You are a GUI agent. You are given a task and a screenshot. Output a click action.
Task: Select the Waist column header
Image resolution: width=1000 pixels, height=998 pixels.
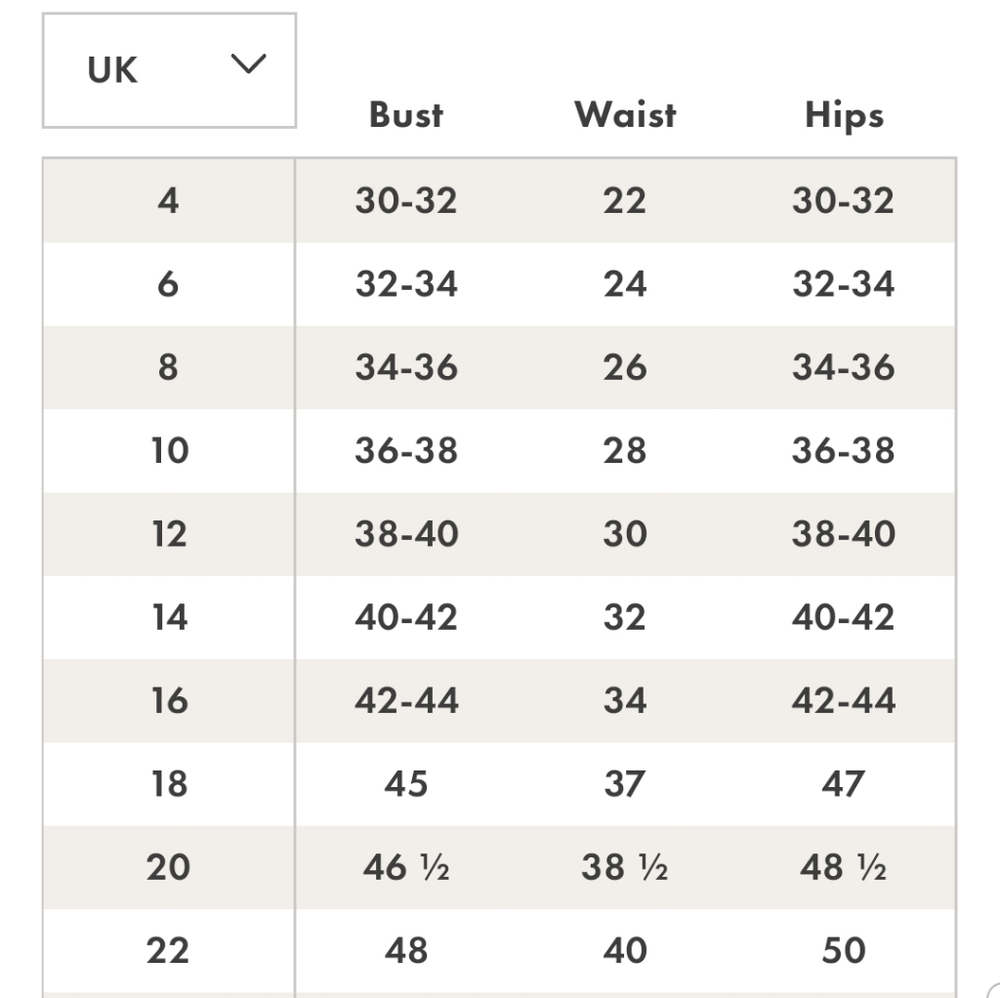[x=624, y=115]
